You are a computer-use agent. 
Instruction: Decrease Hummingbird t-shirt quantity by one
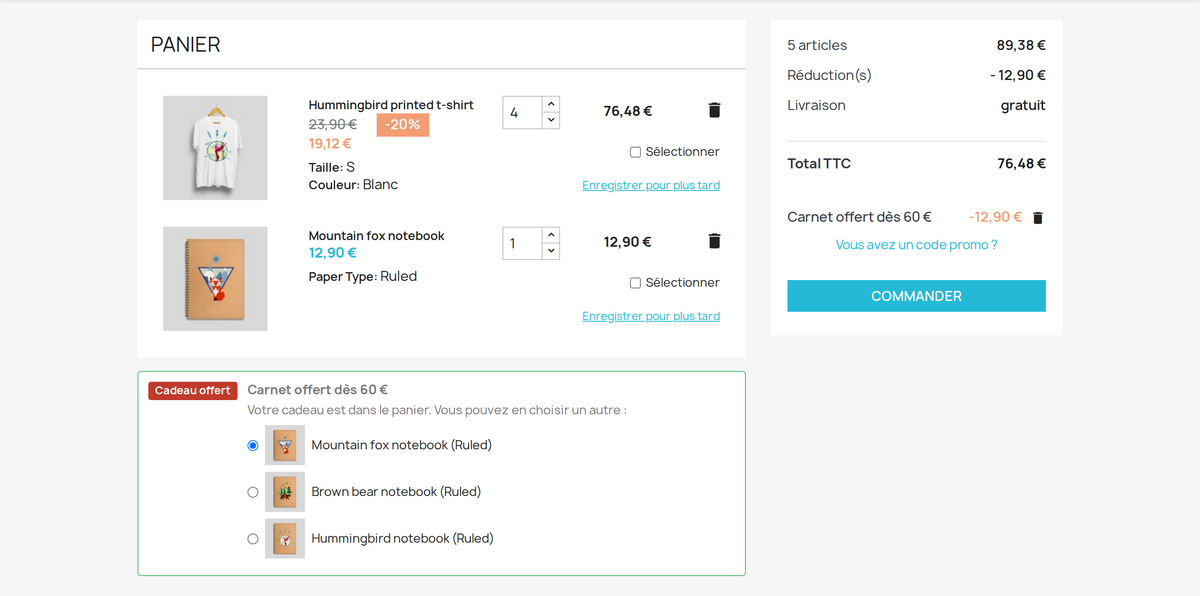551,120
